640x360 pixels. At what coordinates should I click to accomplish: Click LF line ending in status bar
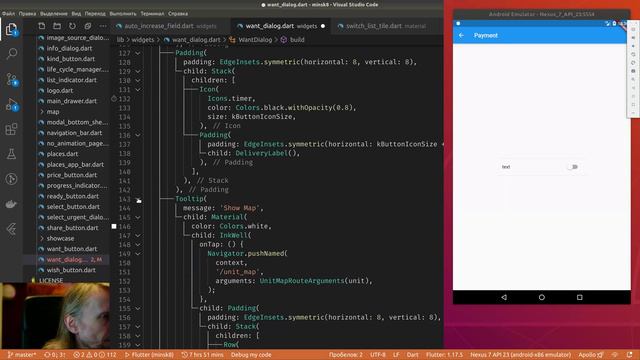pyautogui.click(x=396, y=355)
